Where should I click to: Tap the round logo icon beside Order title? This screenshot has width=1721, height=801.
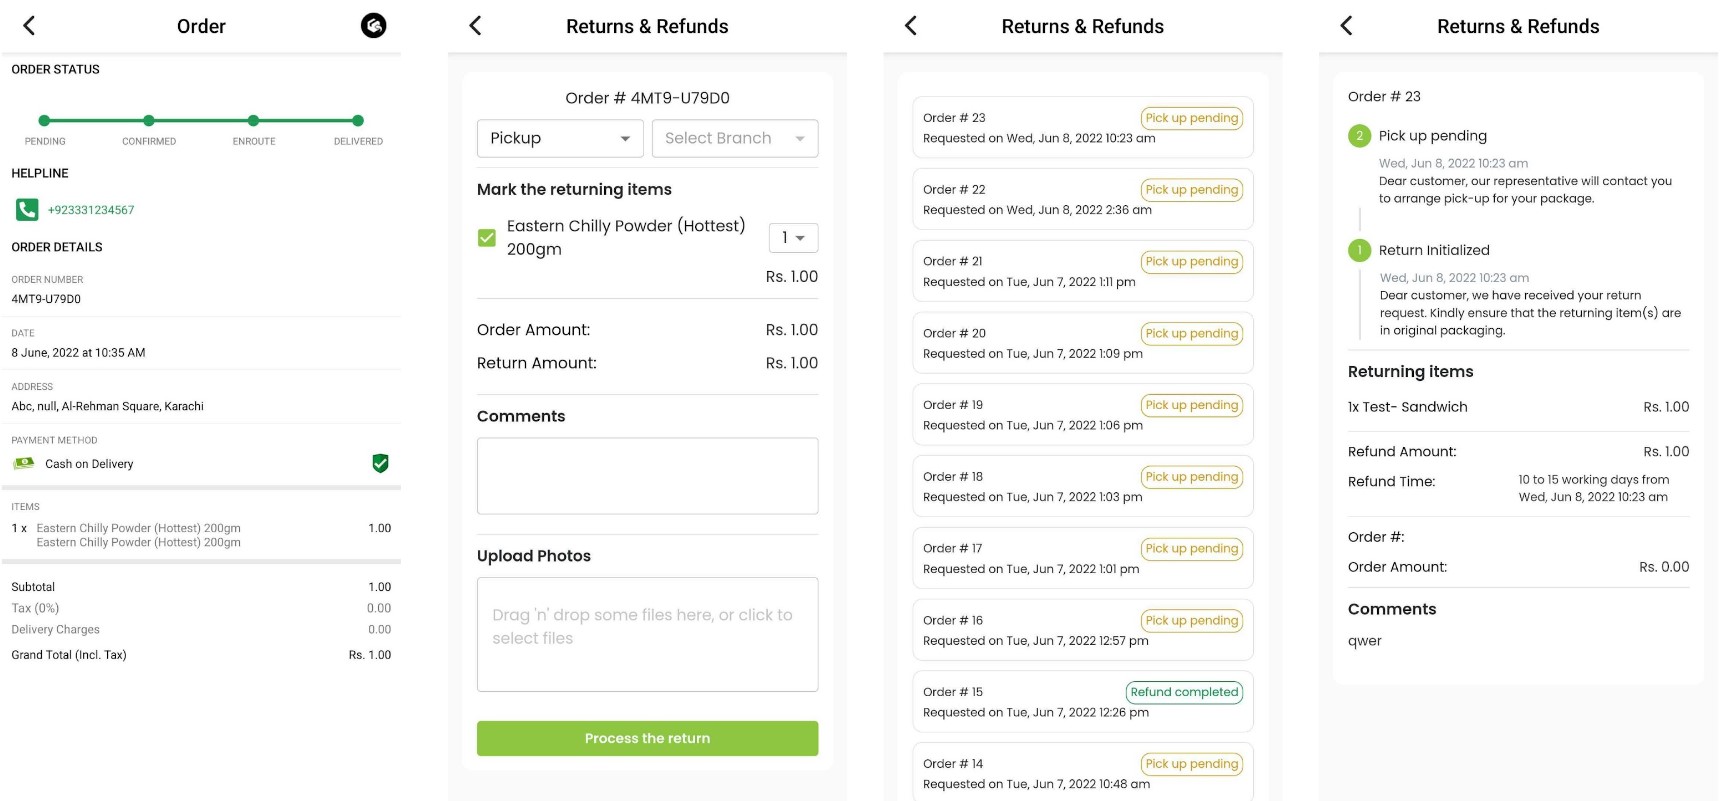pos(373,26)
